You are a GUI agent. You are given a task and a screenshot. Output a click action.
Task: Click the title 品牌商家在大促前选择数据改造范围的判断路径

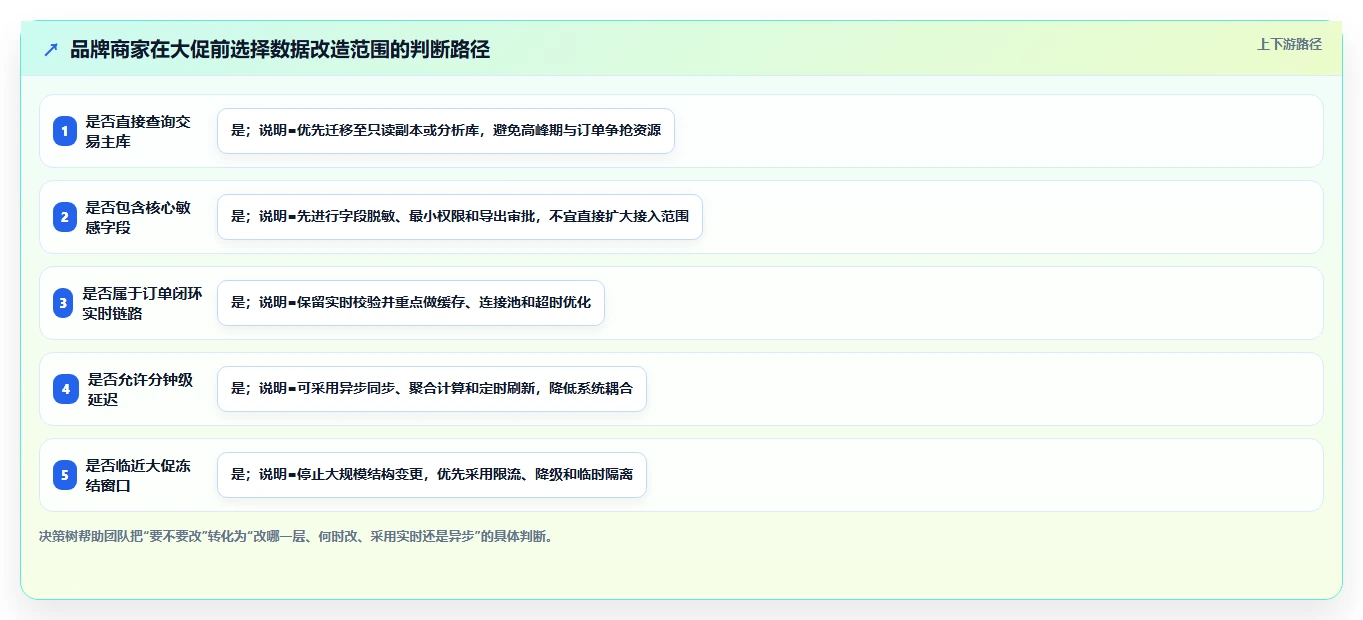tap(280, 50)
